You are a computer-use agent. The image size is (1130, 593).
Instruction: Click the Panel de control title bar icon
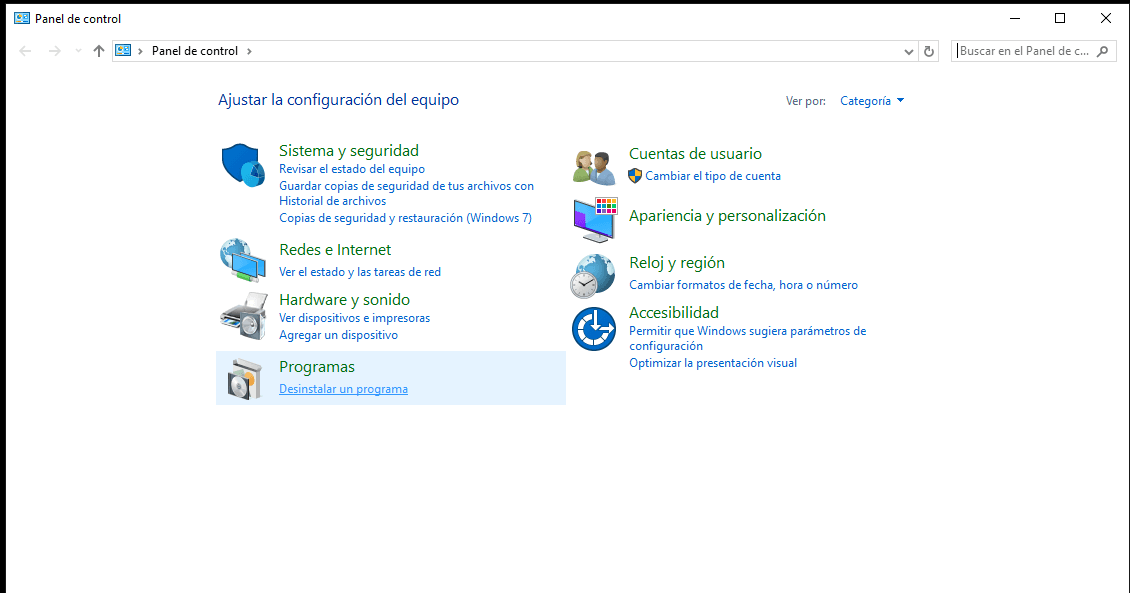[22, 18]
